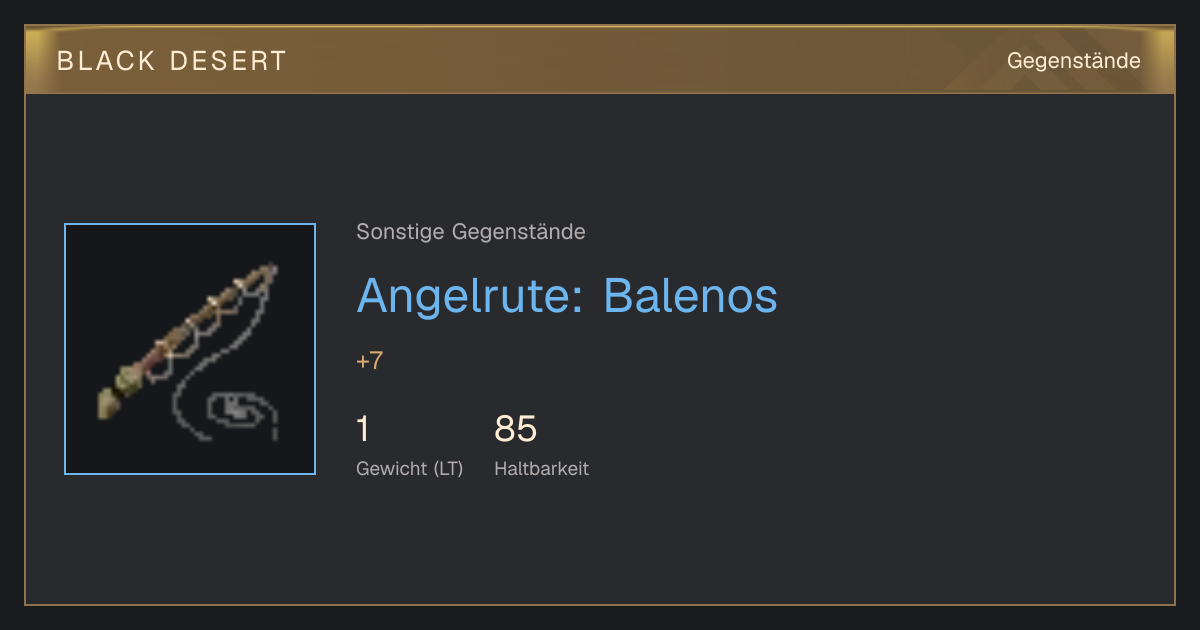Click the BLACK DESERT logo text
This screenshot has width=1200, height=630.
(172, 61)
